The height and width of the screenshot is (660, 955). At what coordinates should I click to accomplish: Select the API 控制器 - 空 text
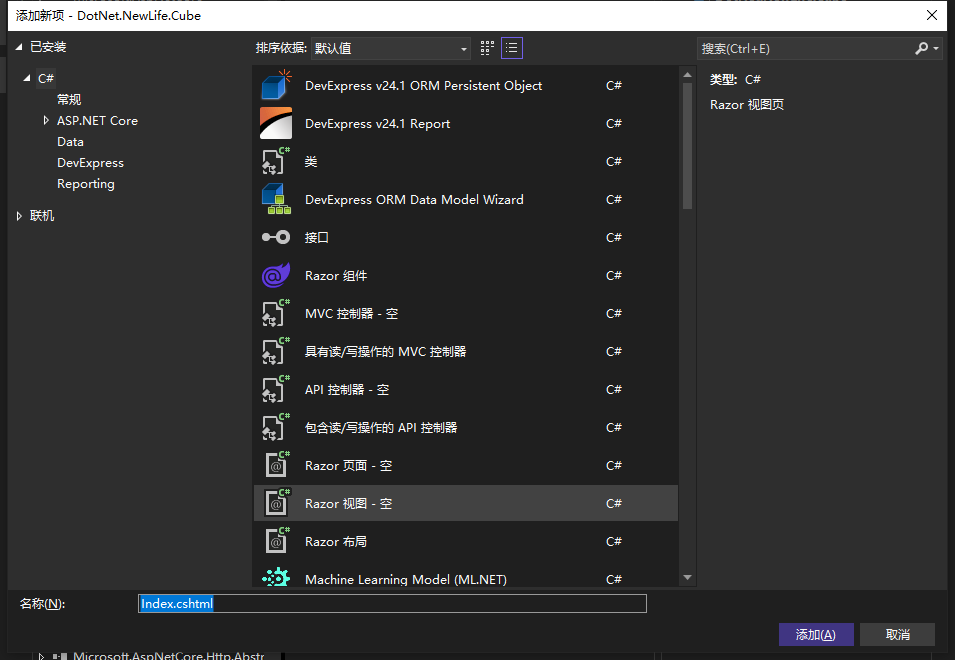pyautogui.click(x=347, y=390)
